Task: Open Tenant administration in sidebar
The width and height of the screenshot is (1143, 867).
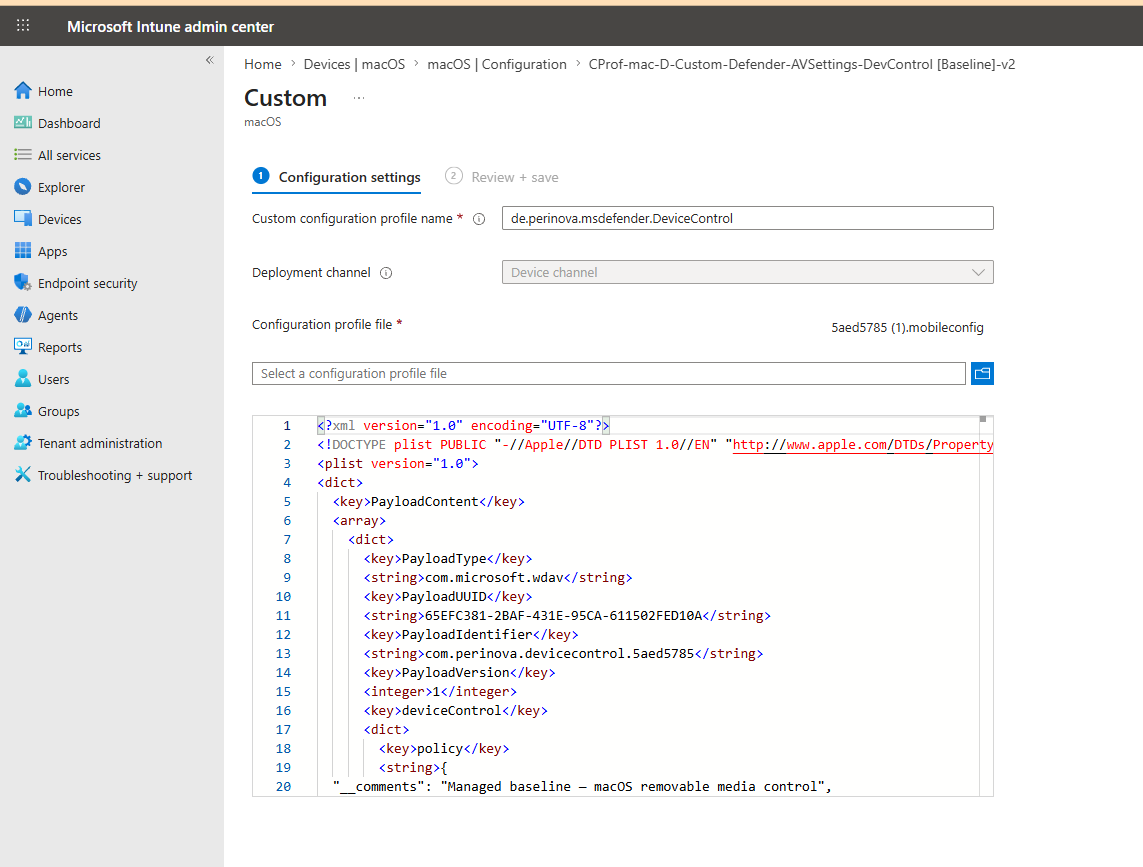Action: pos(100,443)
